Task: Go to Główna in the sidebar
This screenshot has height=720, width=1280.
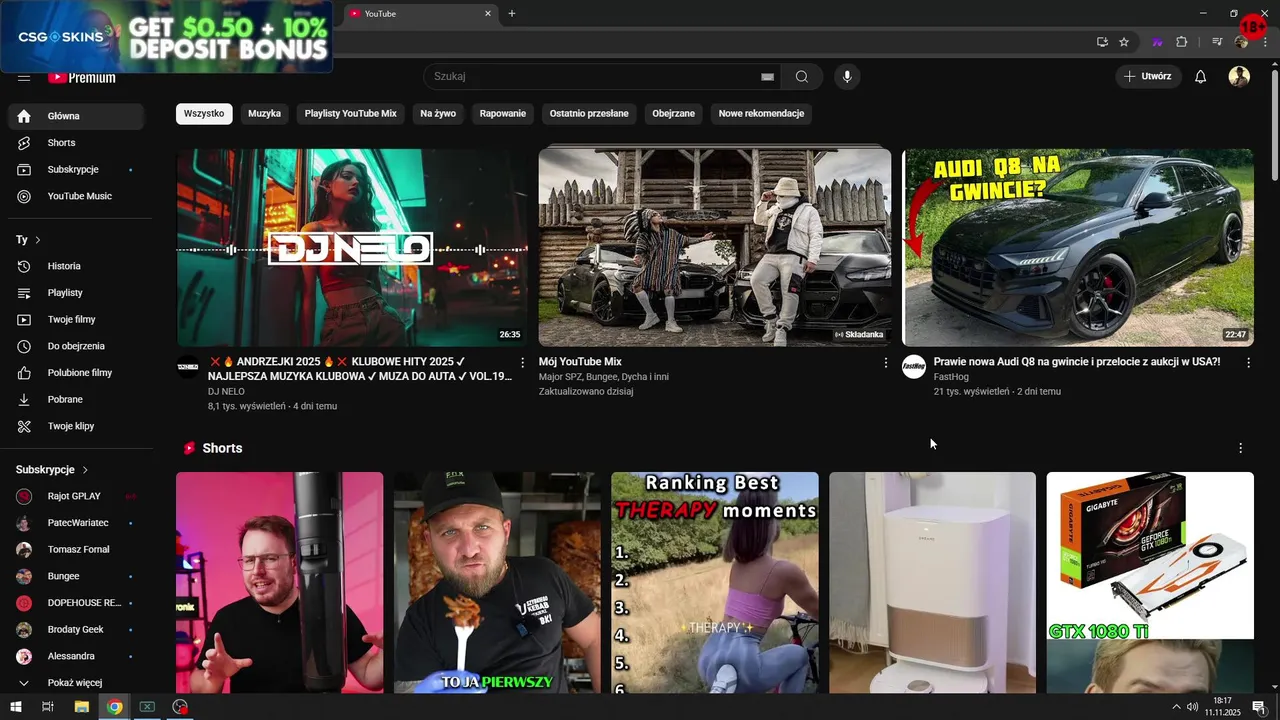Action: [76, 116]
